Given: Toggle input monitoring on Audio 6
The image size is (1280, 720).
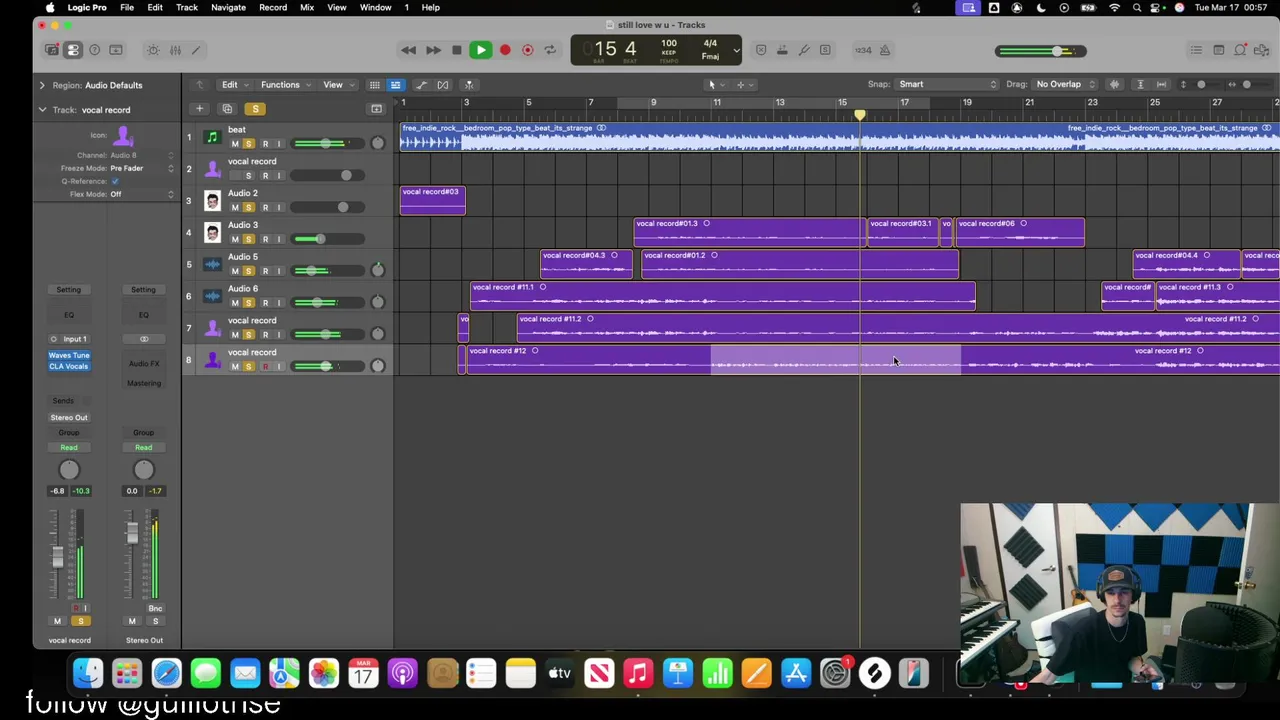Looking at the screenshot, I should click(x=279, y=303).
